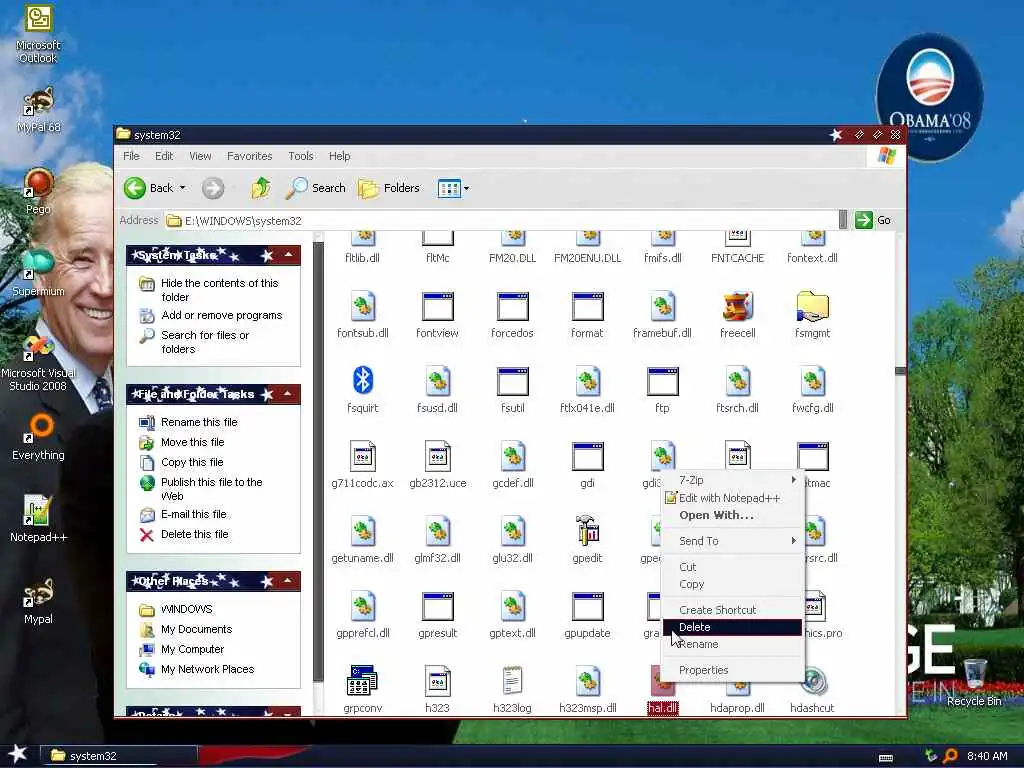Select the g711codc.ax file icon
The width and height of the screenshot is (1024, 768).
[362, 456]
